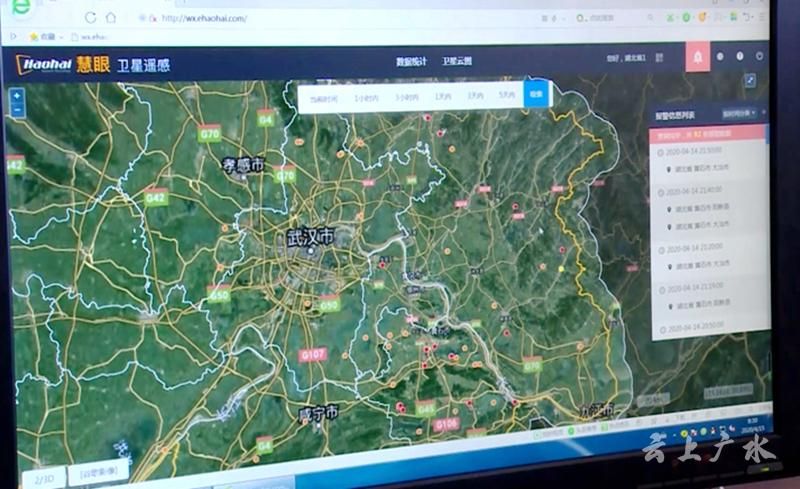Click the 5天内 time range option
Screen dimensions: 800x489
[506, 96]
